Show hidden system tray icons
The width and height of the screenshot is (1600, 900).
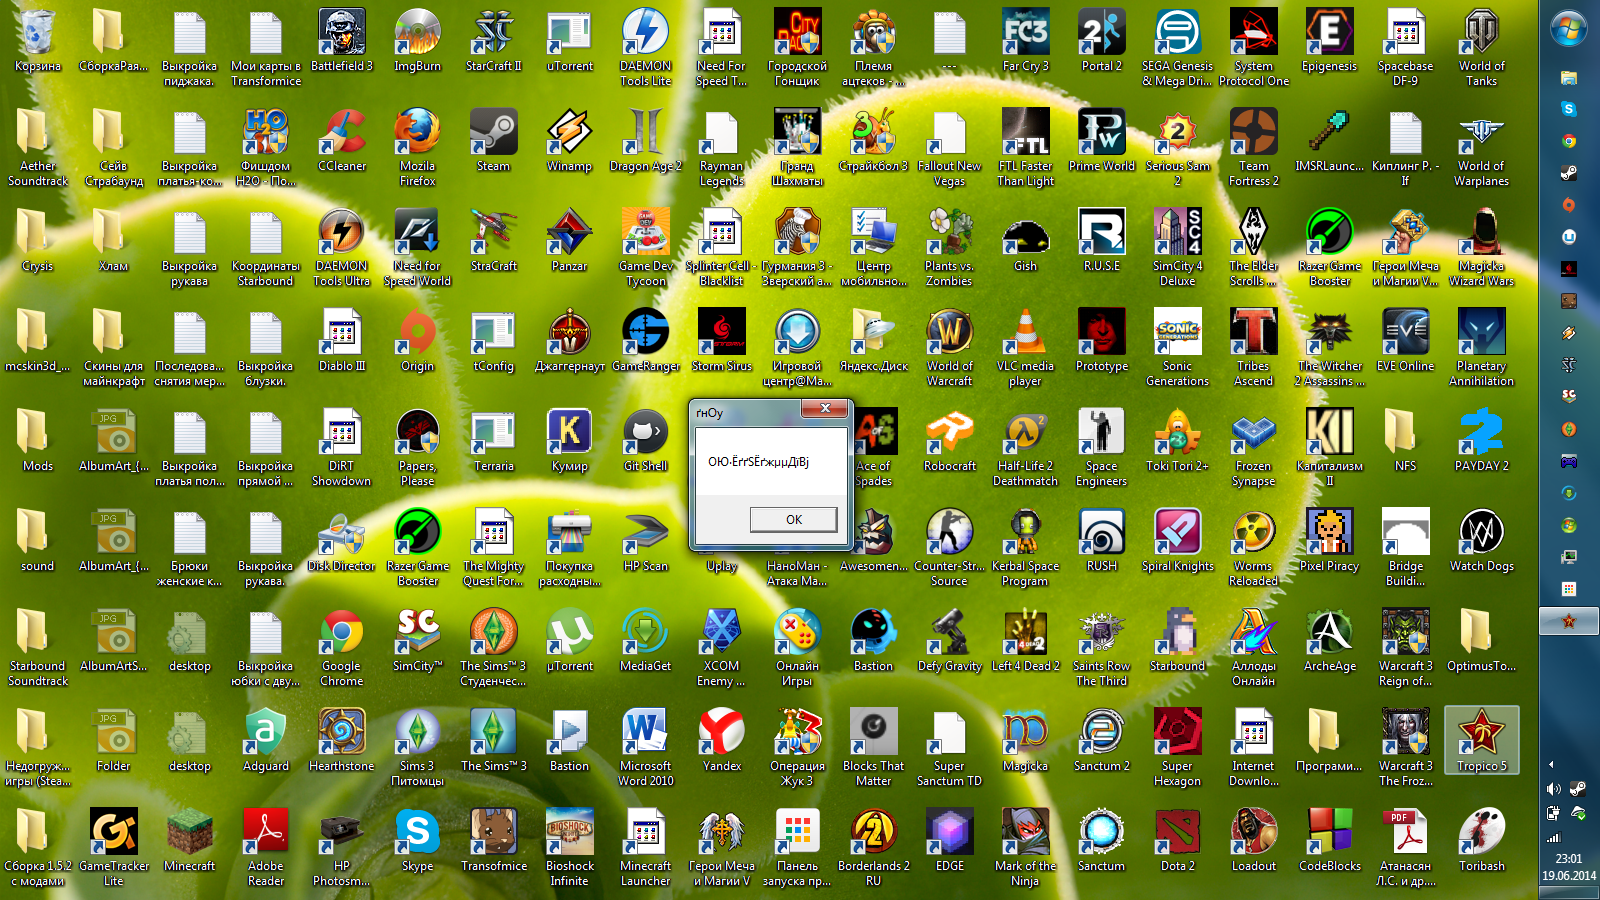click(x=1551, y=765)
